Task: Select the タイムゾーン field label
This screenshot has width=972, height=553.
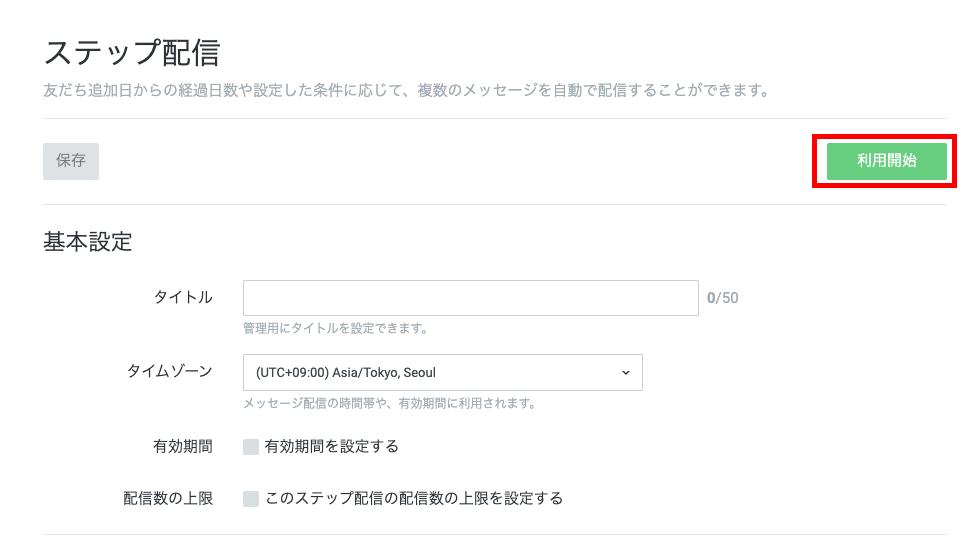Action: tap(170, 371)
